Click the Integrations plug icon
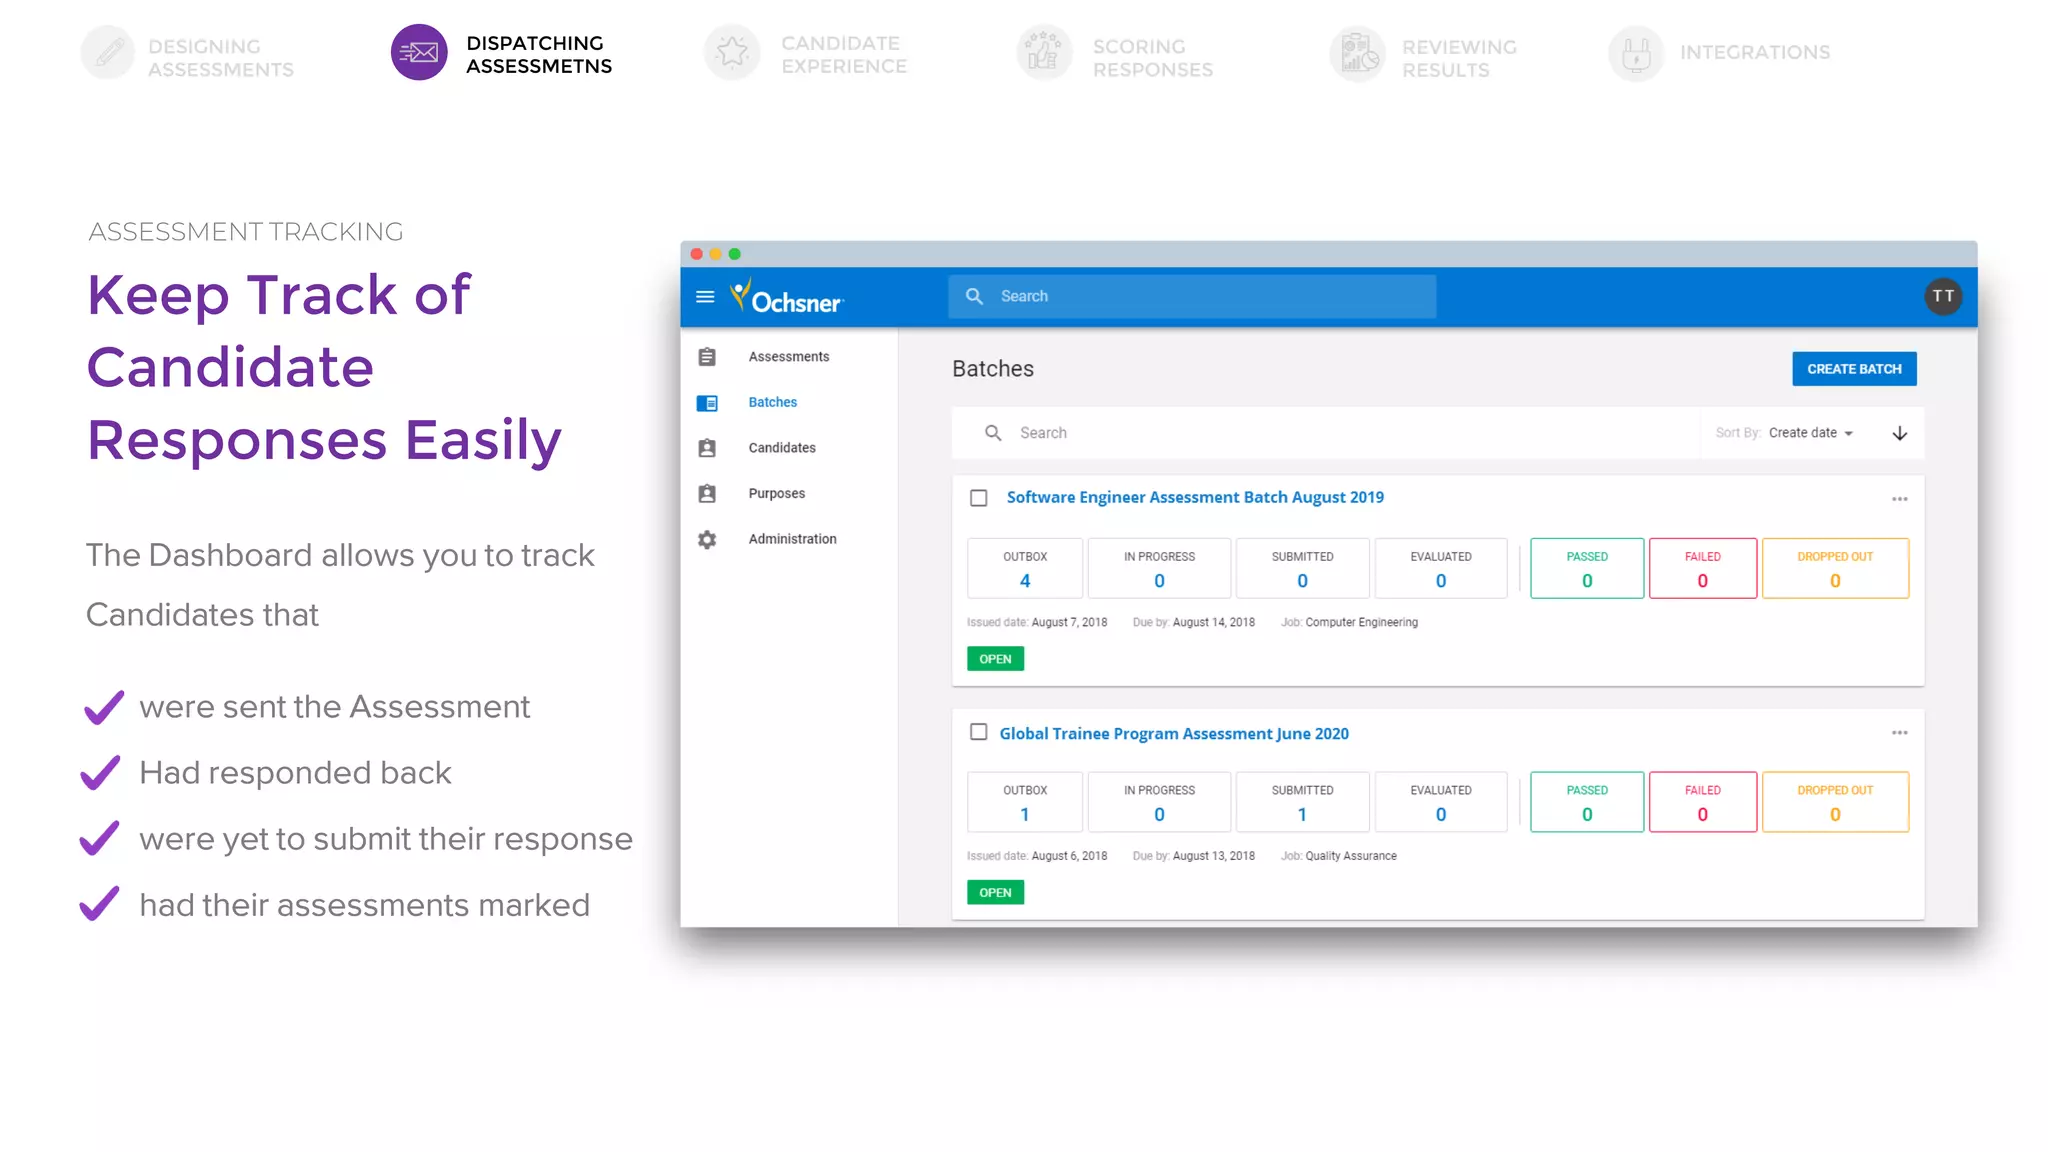 click(1636, 53)
